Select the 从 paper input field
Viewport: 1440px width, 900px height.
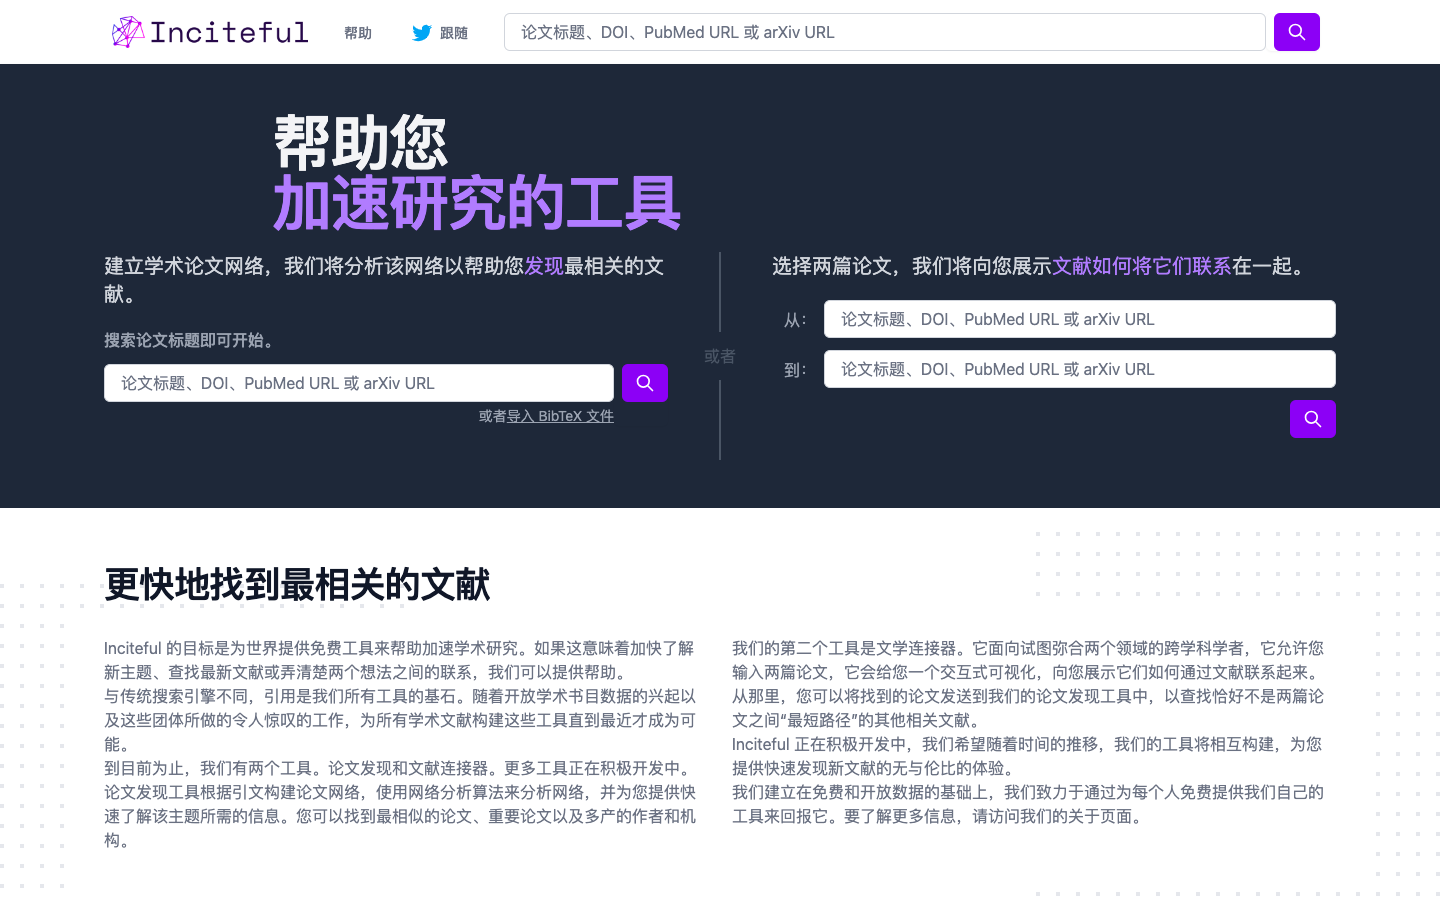[1079, 318]
